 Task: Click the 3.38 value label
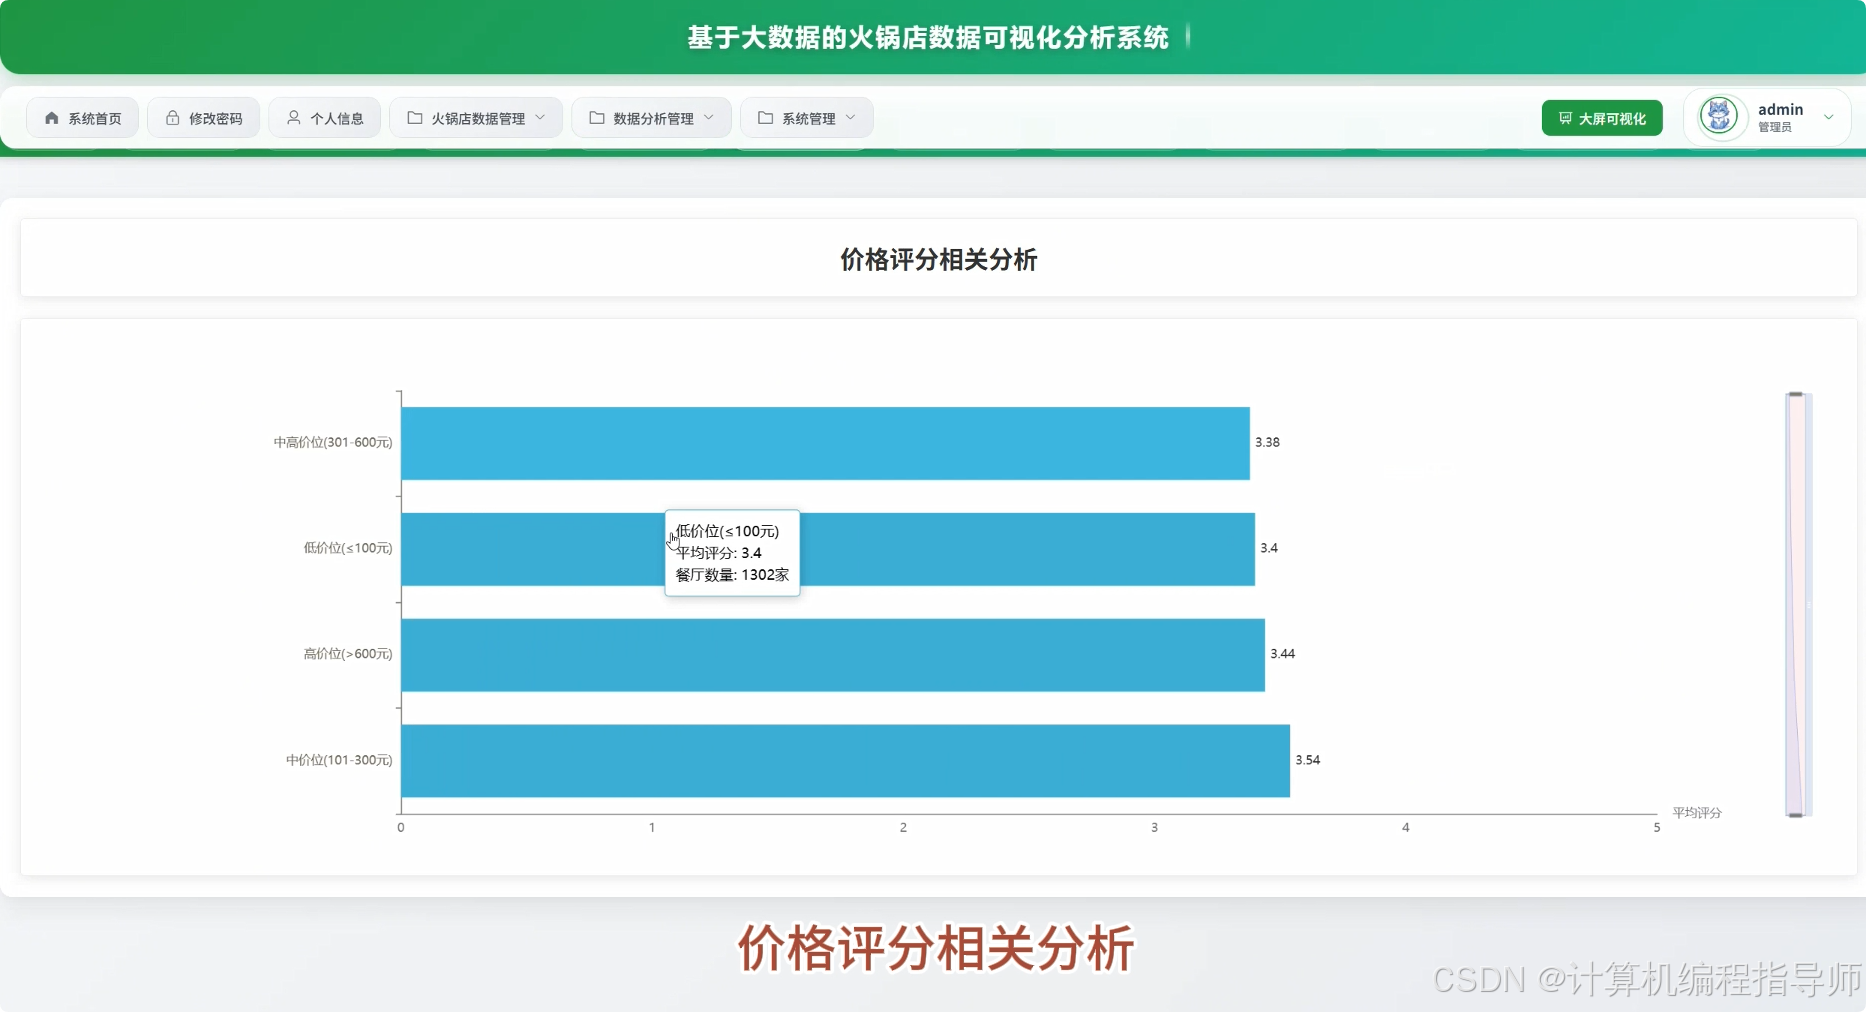click(1267, 442)
